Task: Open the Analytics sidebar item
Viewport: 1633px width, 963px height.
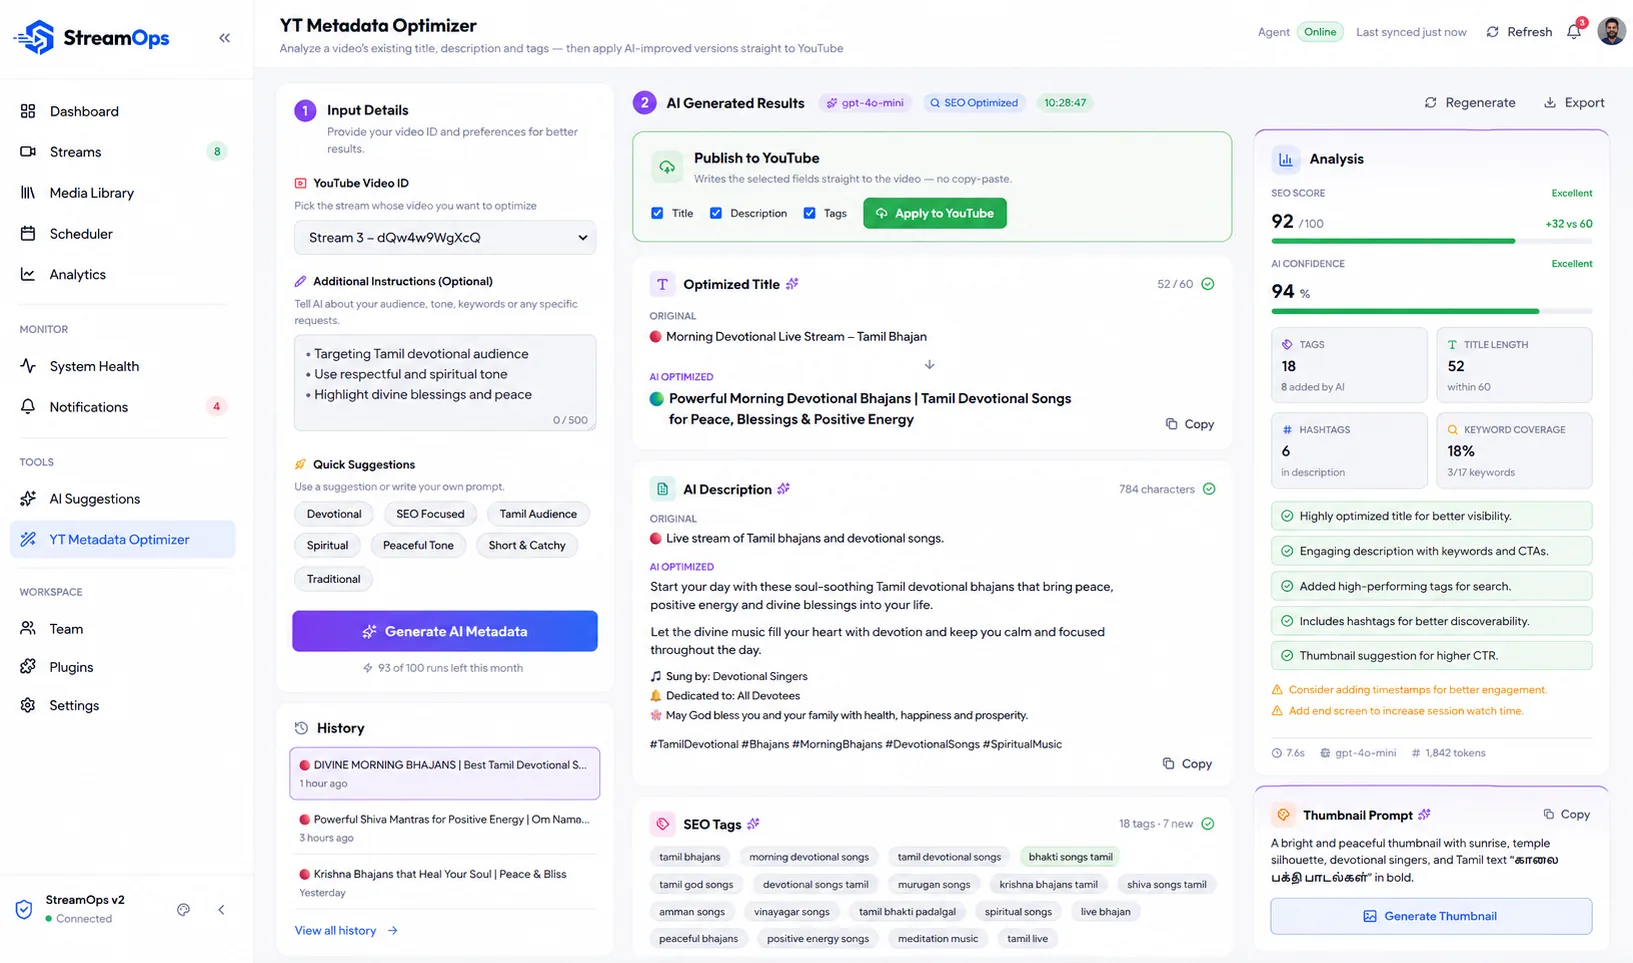Action: 123,275
